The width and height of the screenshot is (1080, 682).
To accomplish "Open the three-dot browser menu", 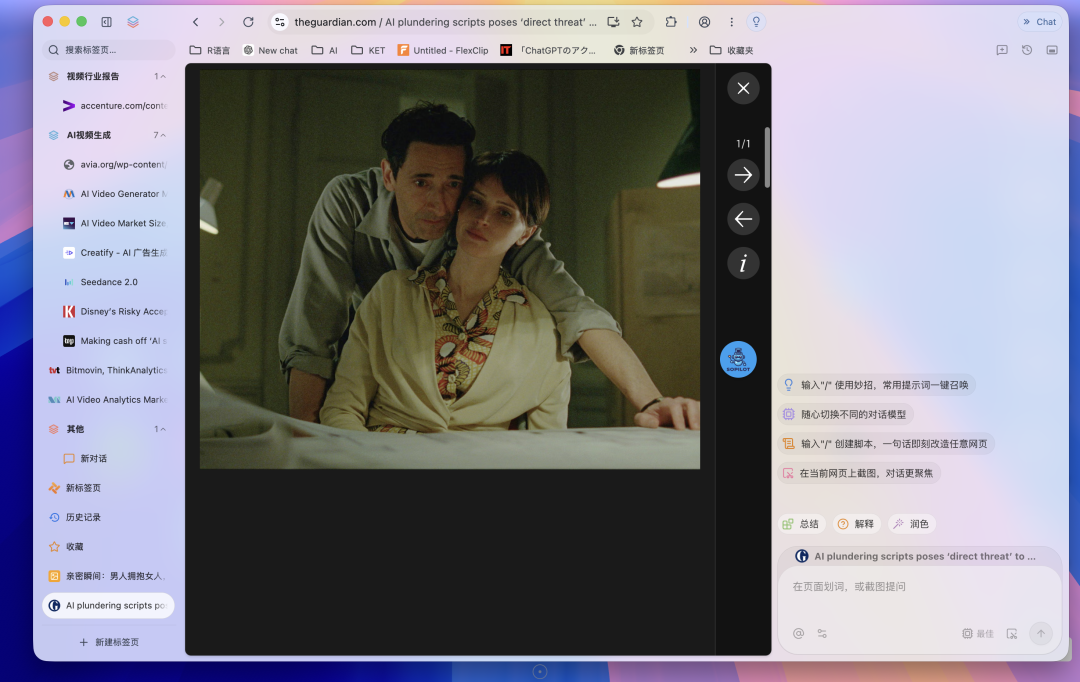I will [x=731, y=22].
